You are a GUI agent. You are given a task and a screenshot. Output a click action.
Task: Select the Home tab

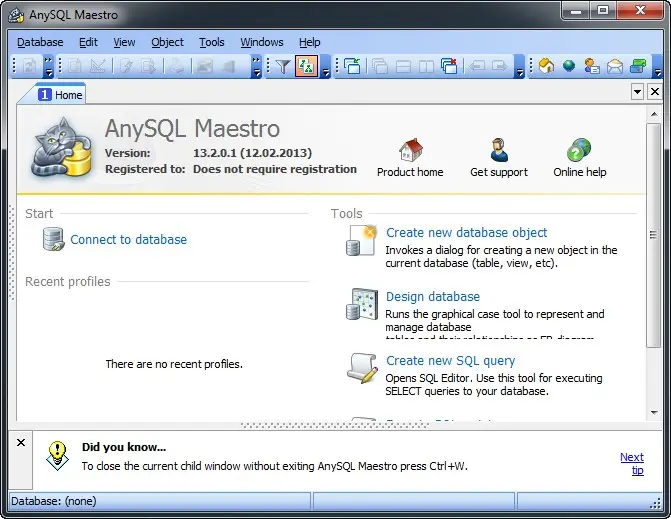click(60, 95)
